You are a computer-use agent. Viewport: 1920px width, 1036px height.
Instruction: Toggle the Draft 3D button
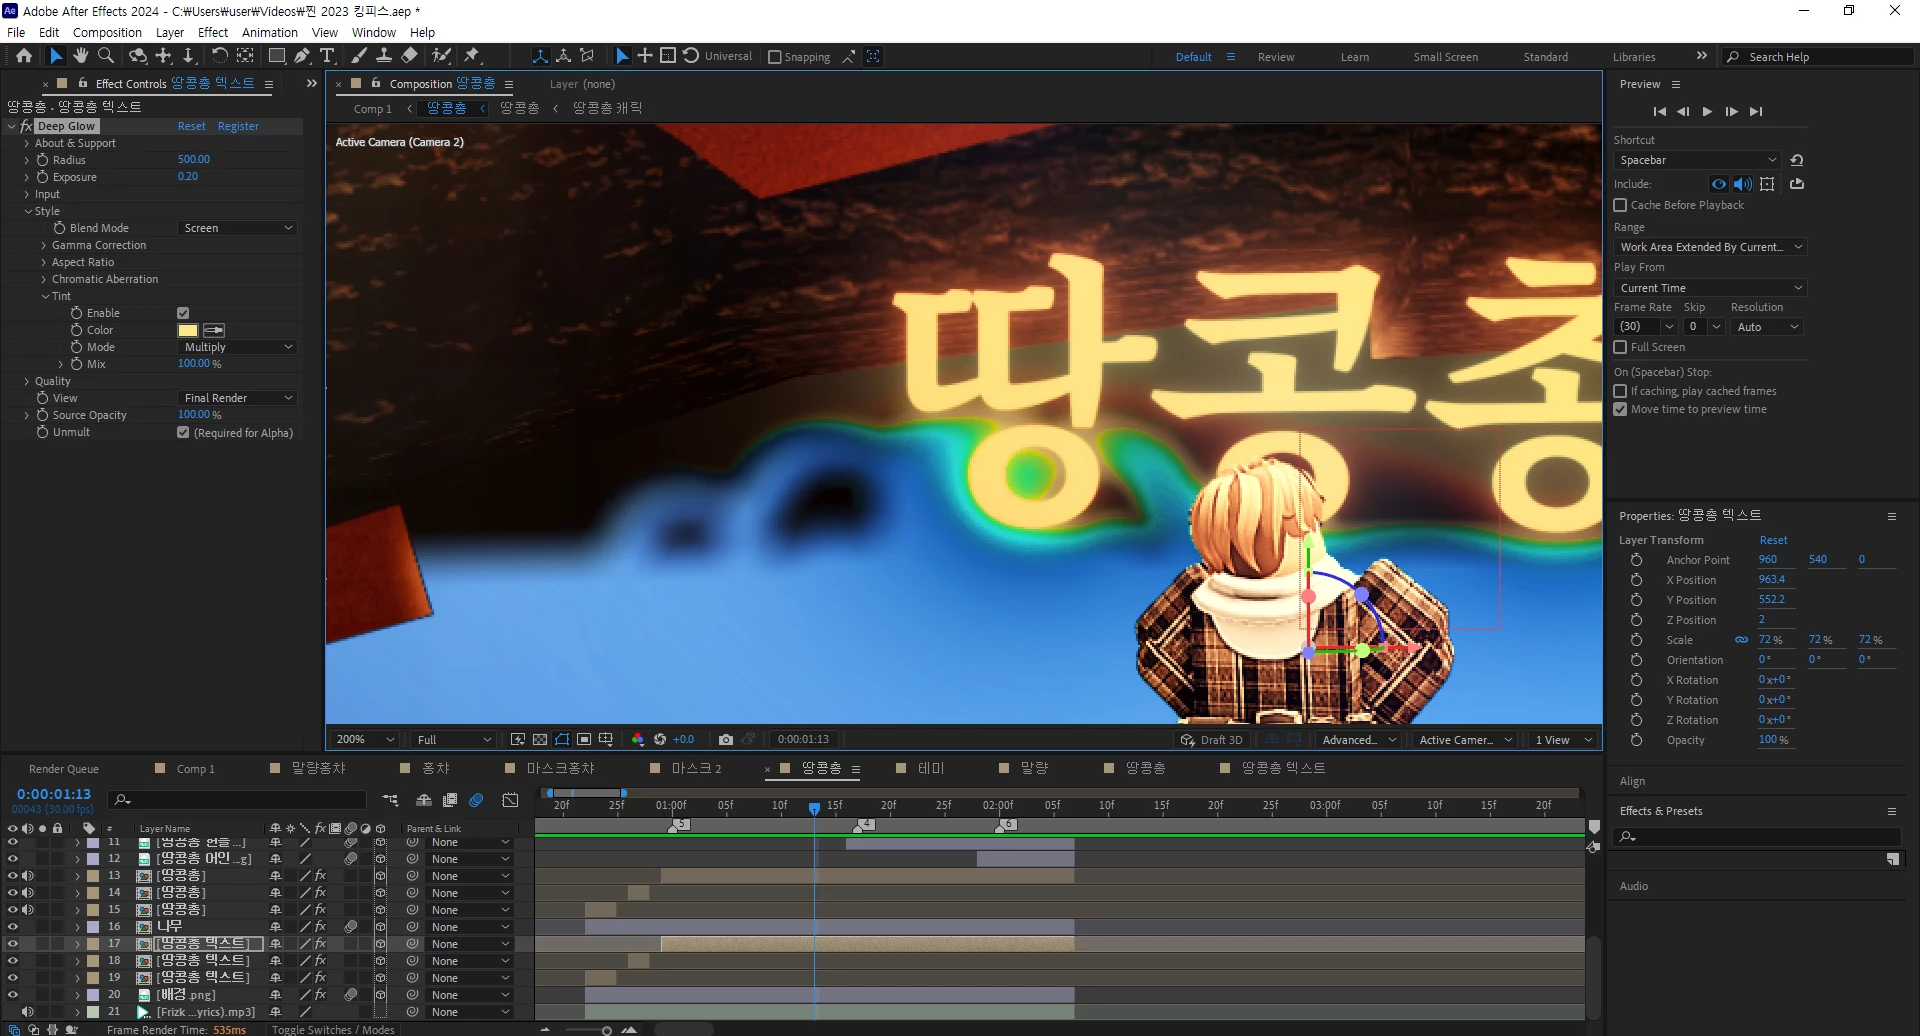click(x=1212, y=740)
